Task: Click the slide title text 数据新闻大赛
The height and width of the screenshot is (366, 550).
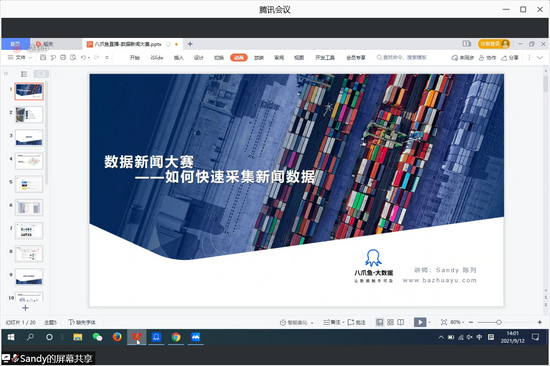Action: (x=149, y=162)
